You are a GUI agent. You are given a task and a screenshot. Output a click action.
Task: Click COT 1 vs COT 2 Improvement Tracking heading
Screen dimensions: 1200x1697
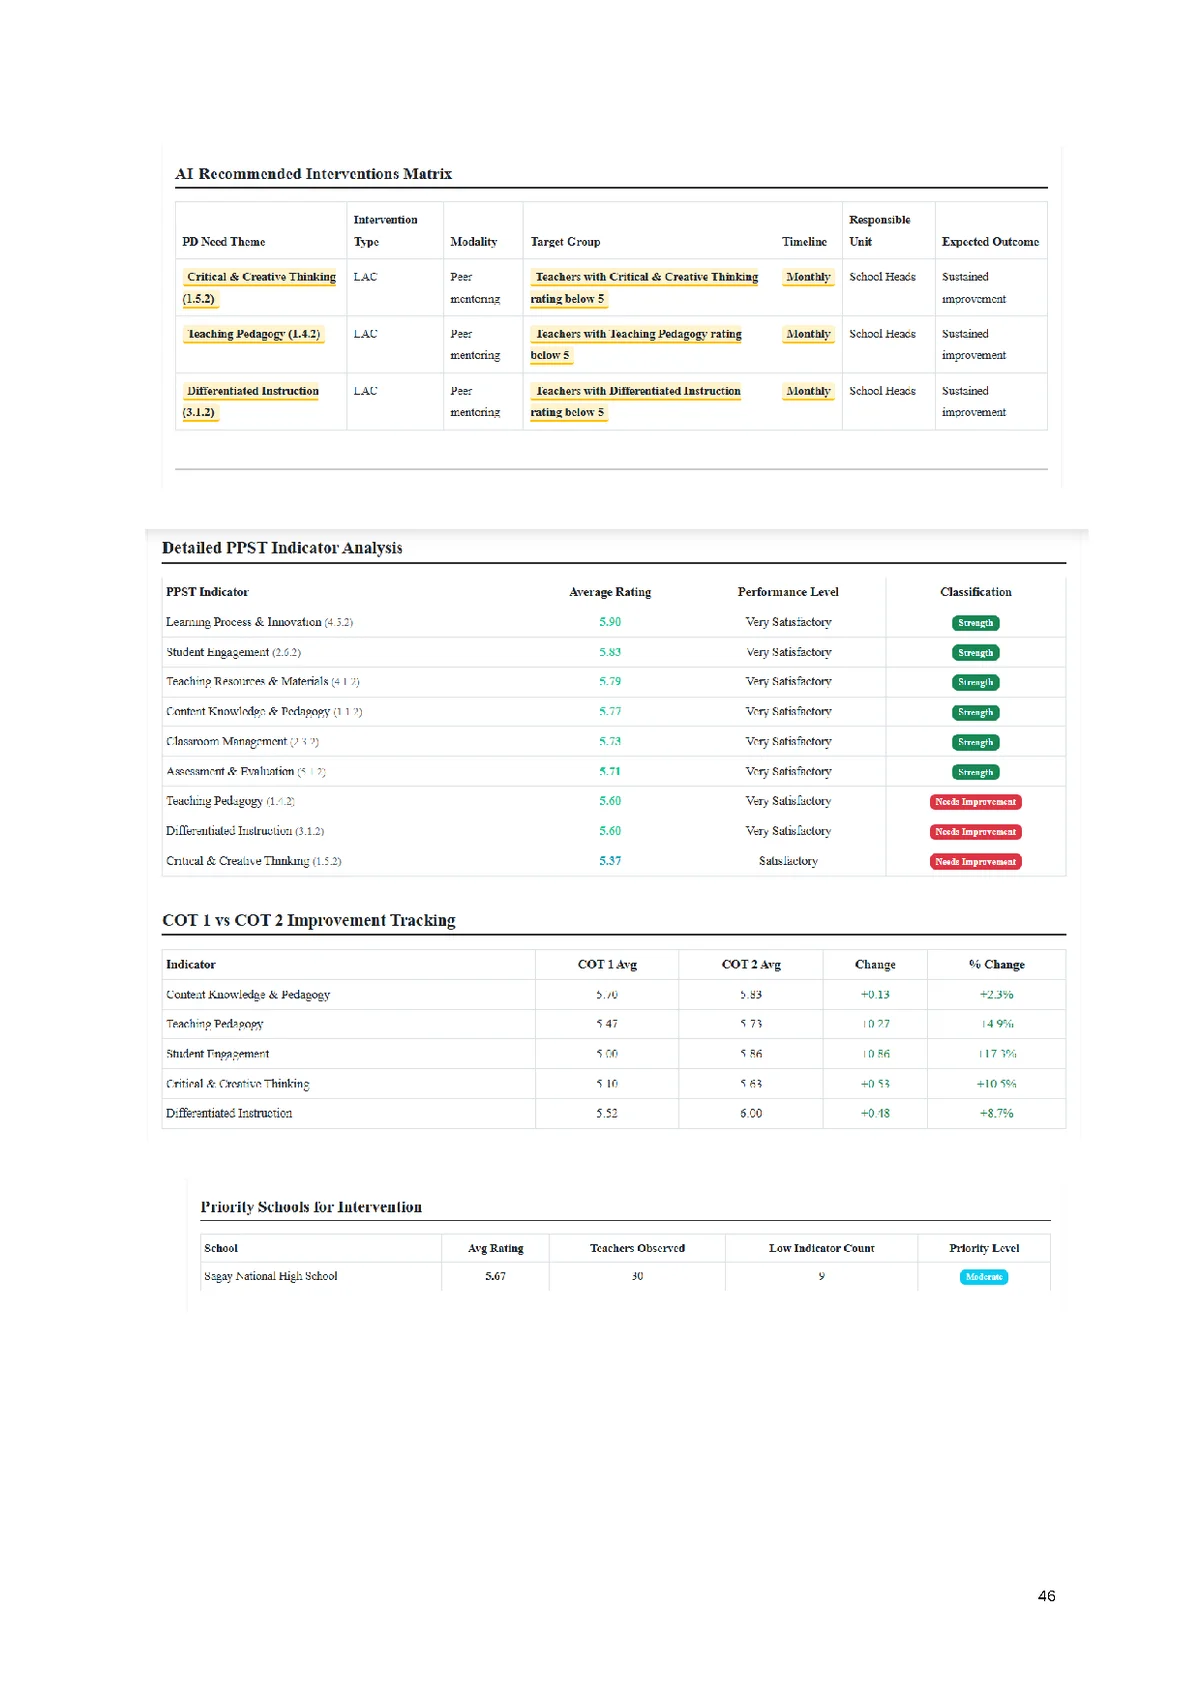(x=308, y=920)
